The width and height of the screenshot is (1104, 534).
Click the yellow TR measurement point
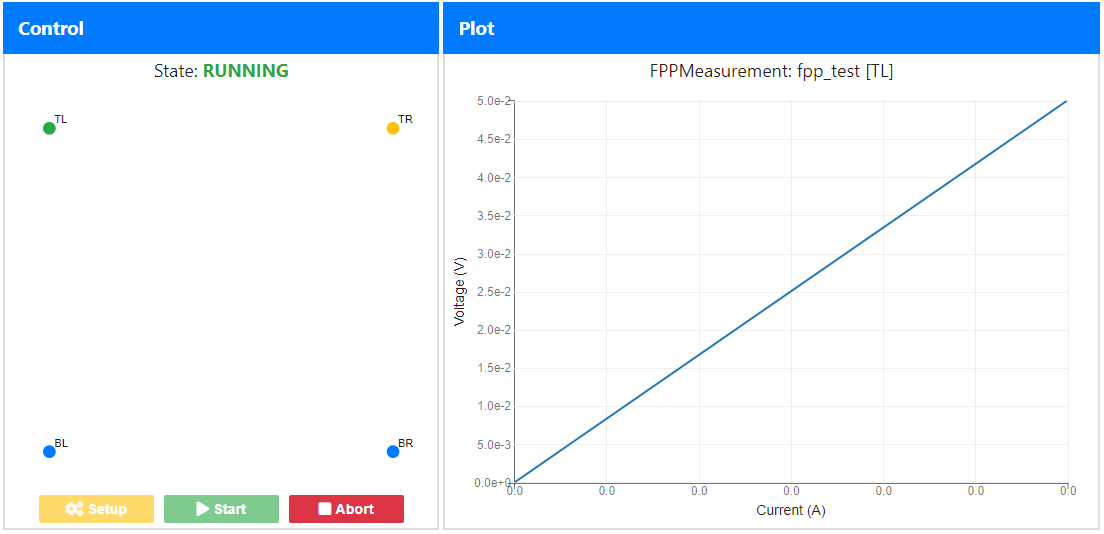point(393,128)
